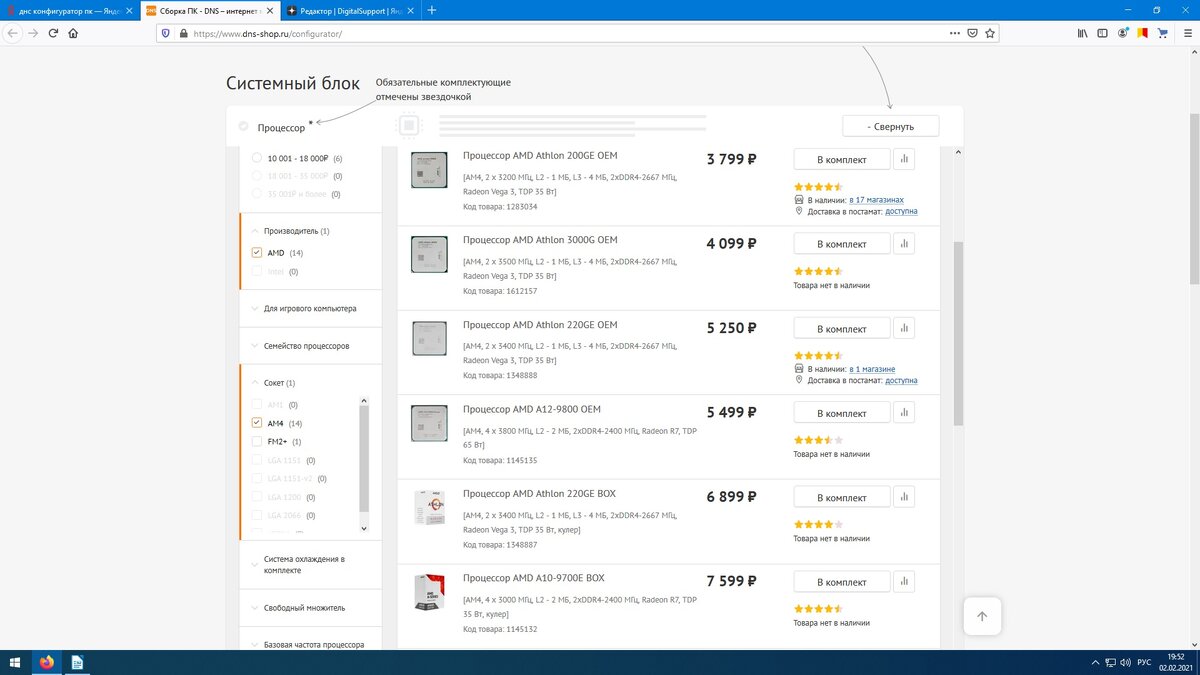
Task: Compare Athlon 200GE OEM using chart icon
Action: [x=904, y=159]
